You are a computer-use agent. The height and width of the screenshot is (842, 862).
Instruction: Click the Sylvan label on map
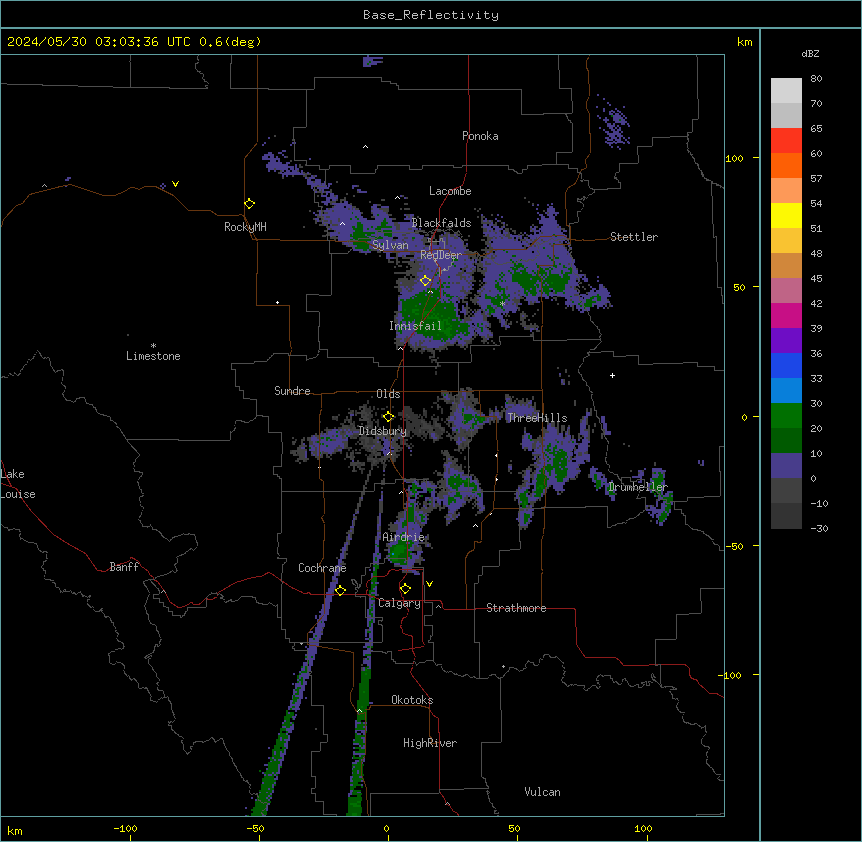[390, 245]
